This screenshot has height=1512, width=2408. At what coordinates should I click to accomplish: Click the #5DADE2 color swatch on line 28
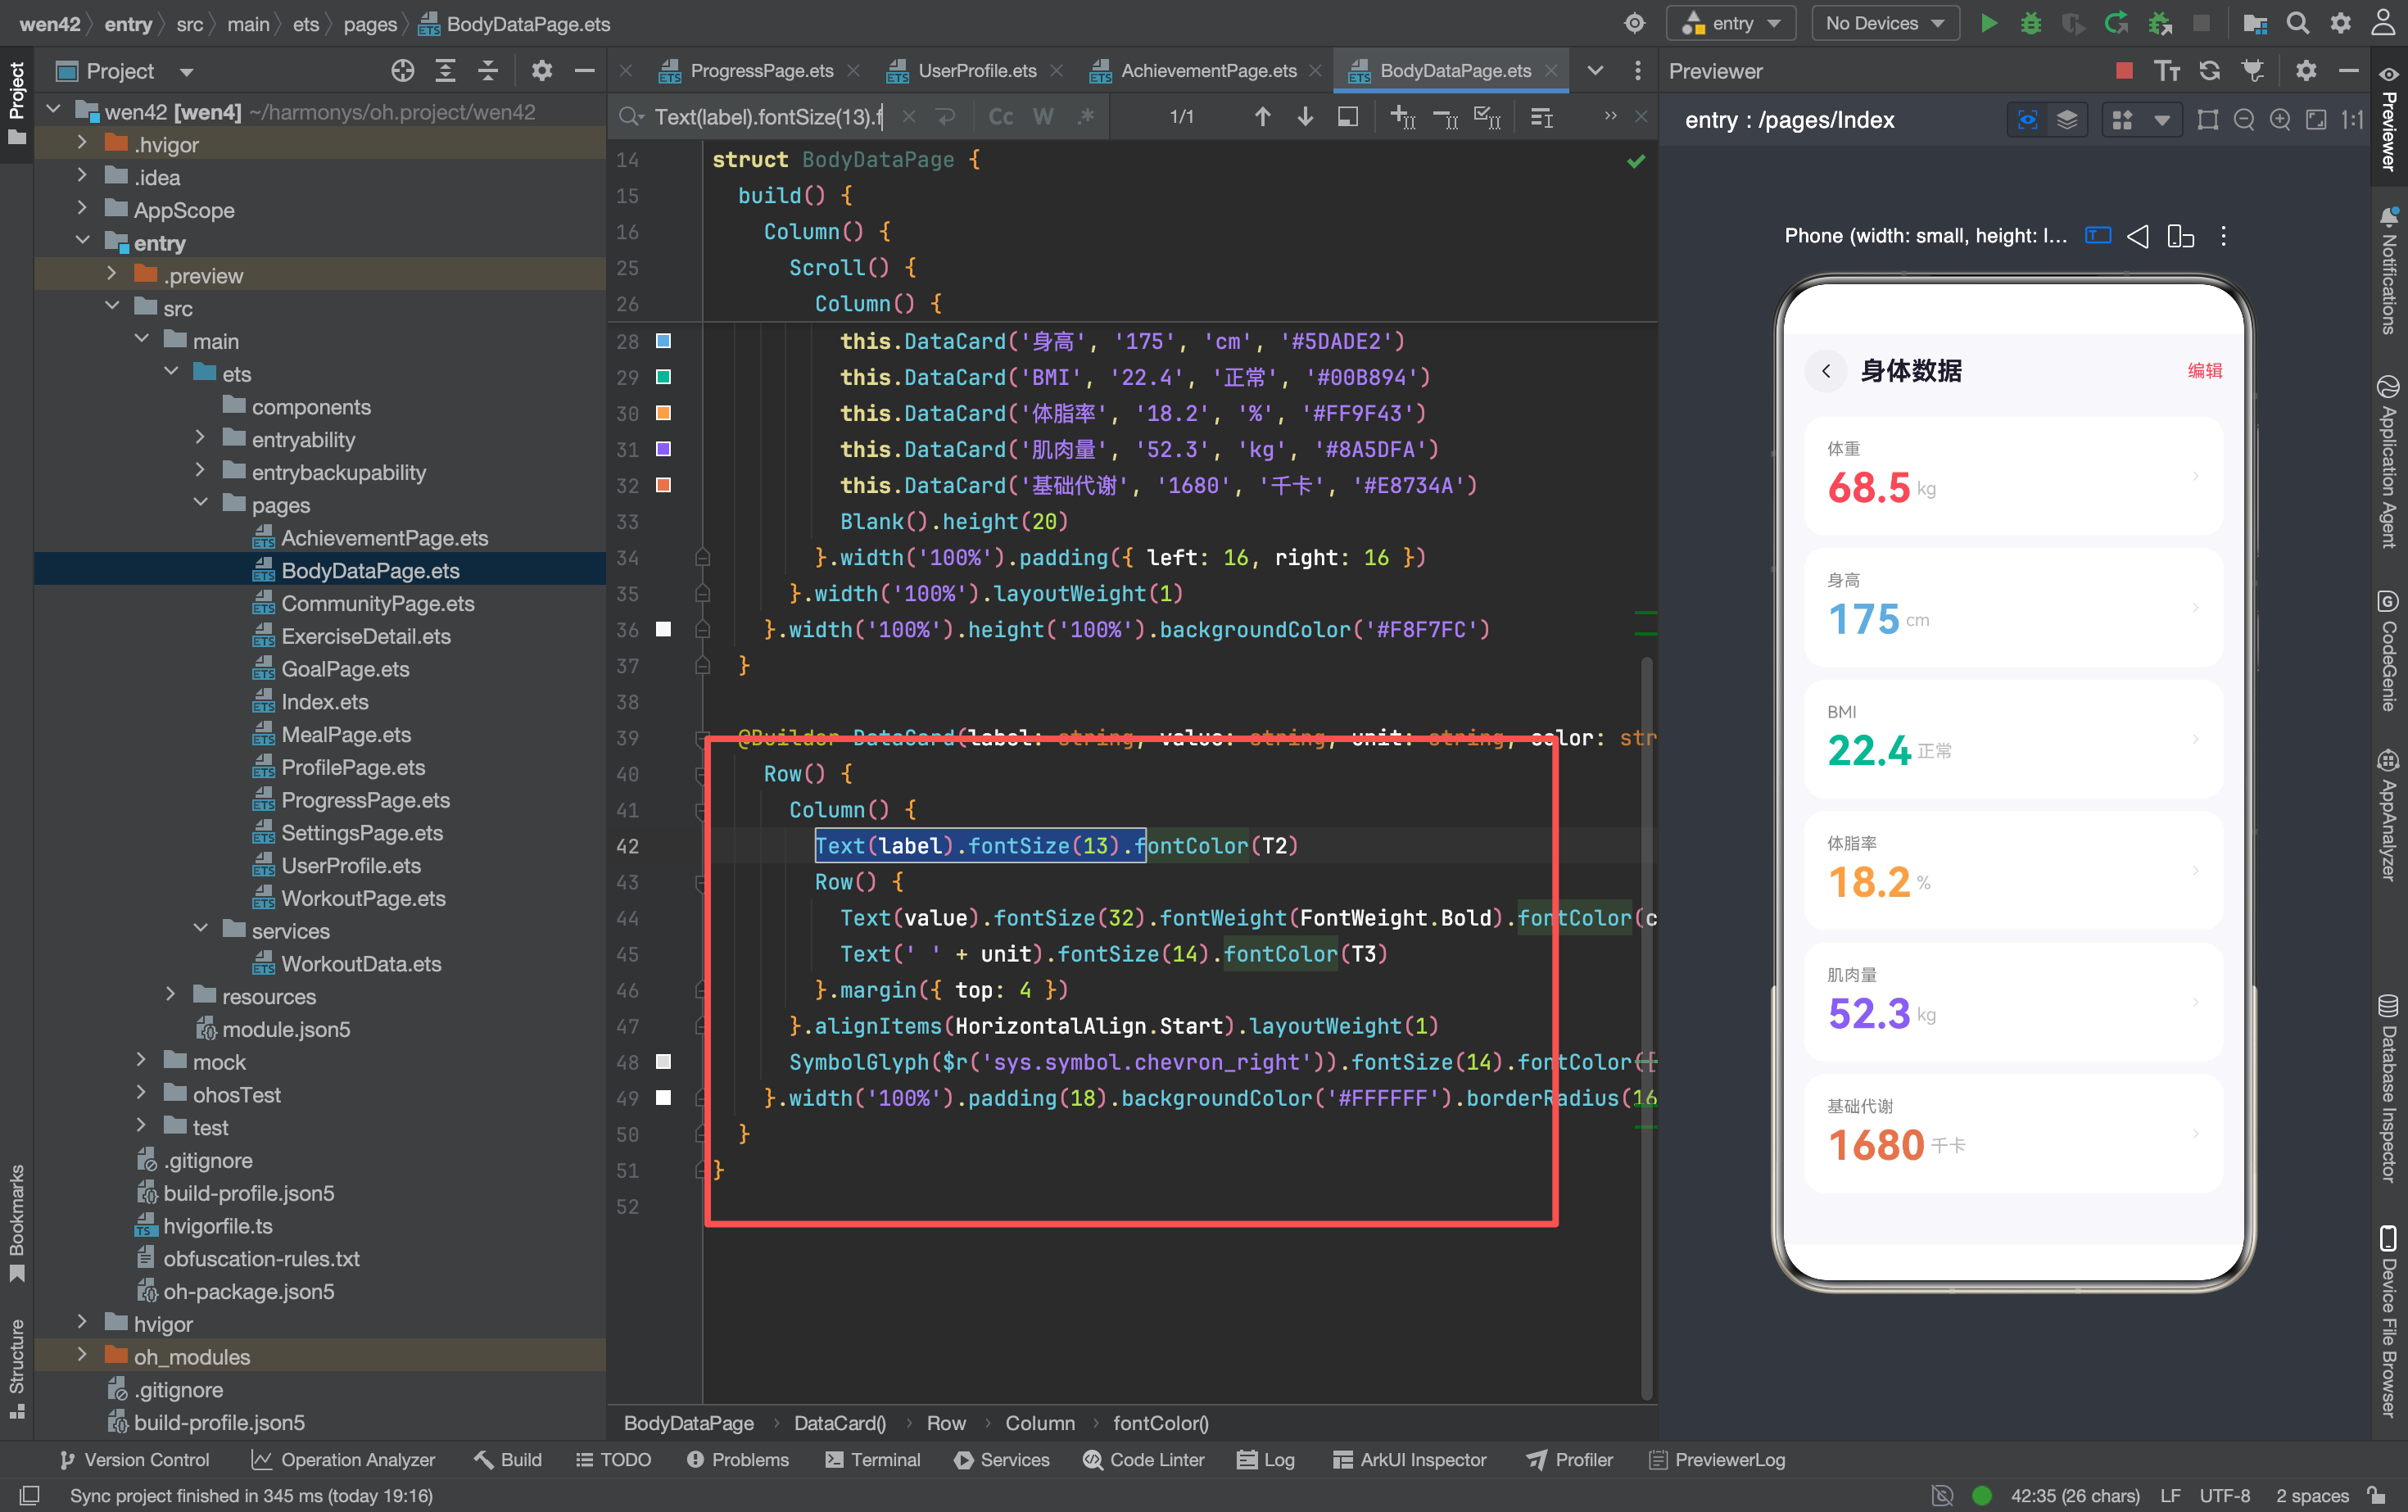(663, 341)
